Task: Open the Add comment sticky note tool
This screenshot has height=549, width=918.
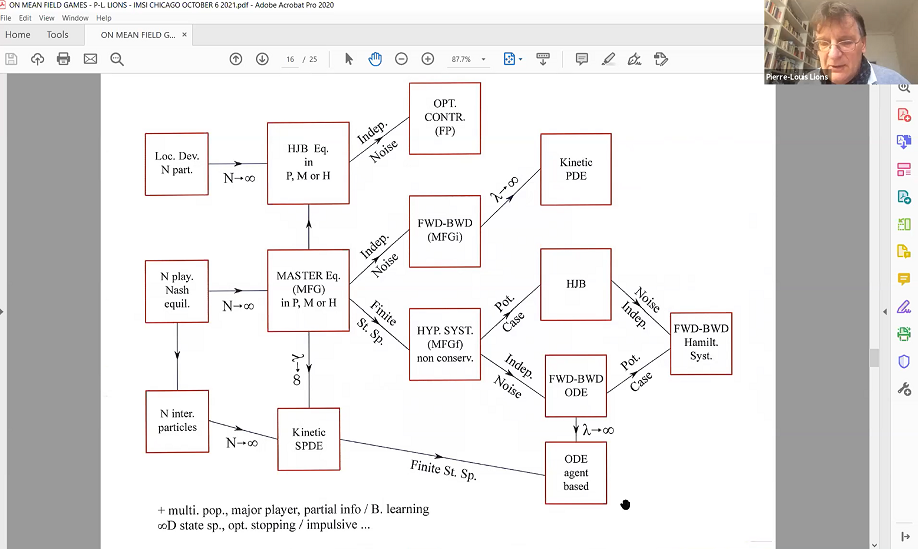Action: [582, 59]
